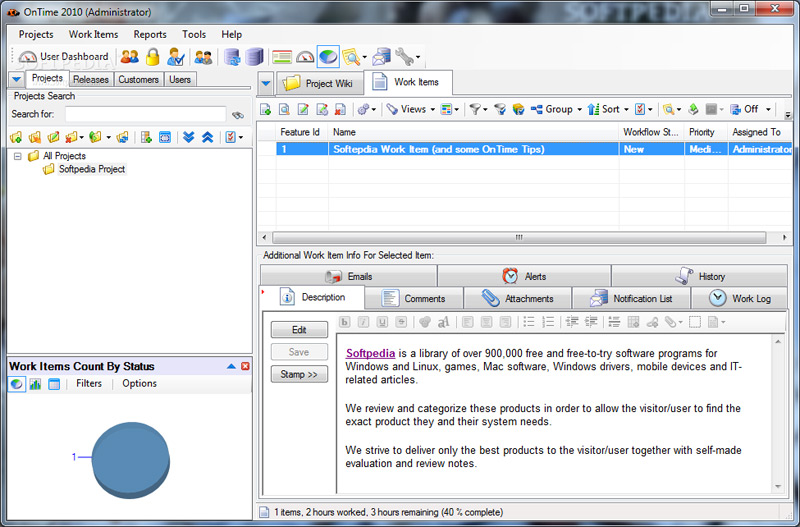Screen dimensions: 800x527
Task: Open the Emails tab
Action: (x=348, y=277)
